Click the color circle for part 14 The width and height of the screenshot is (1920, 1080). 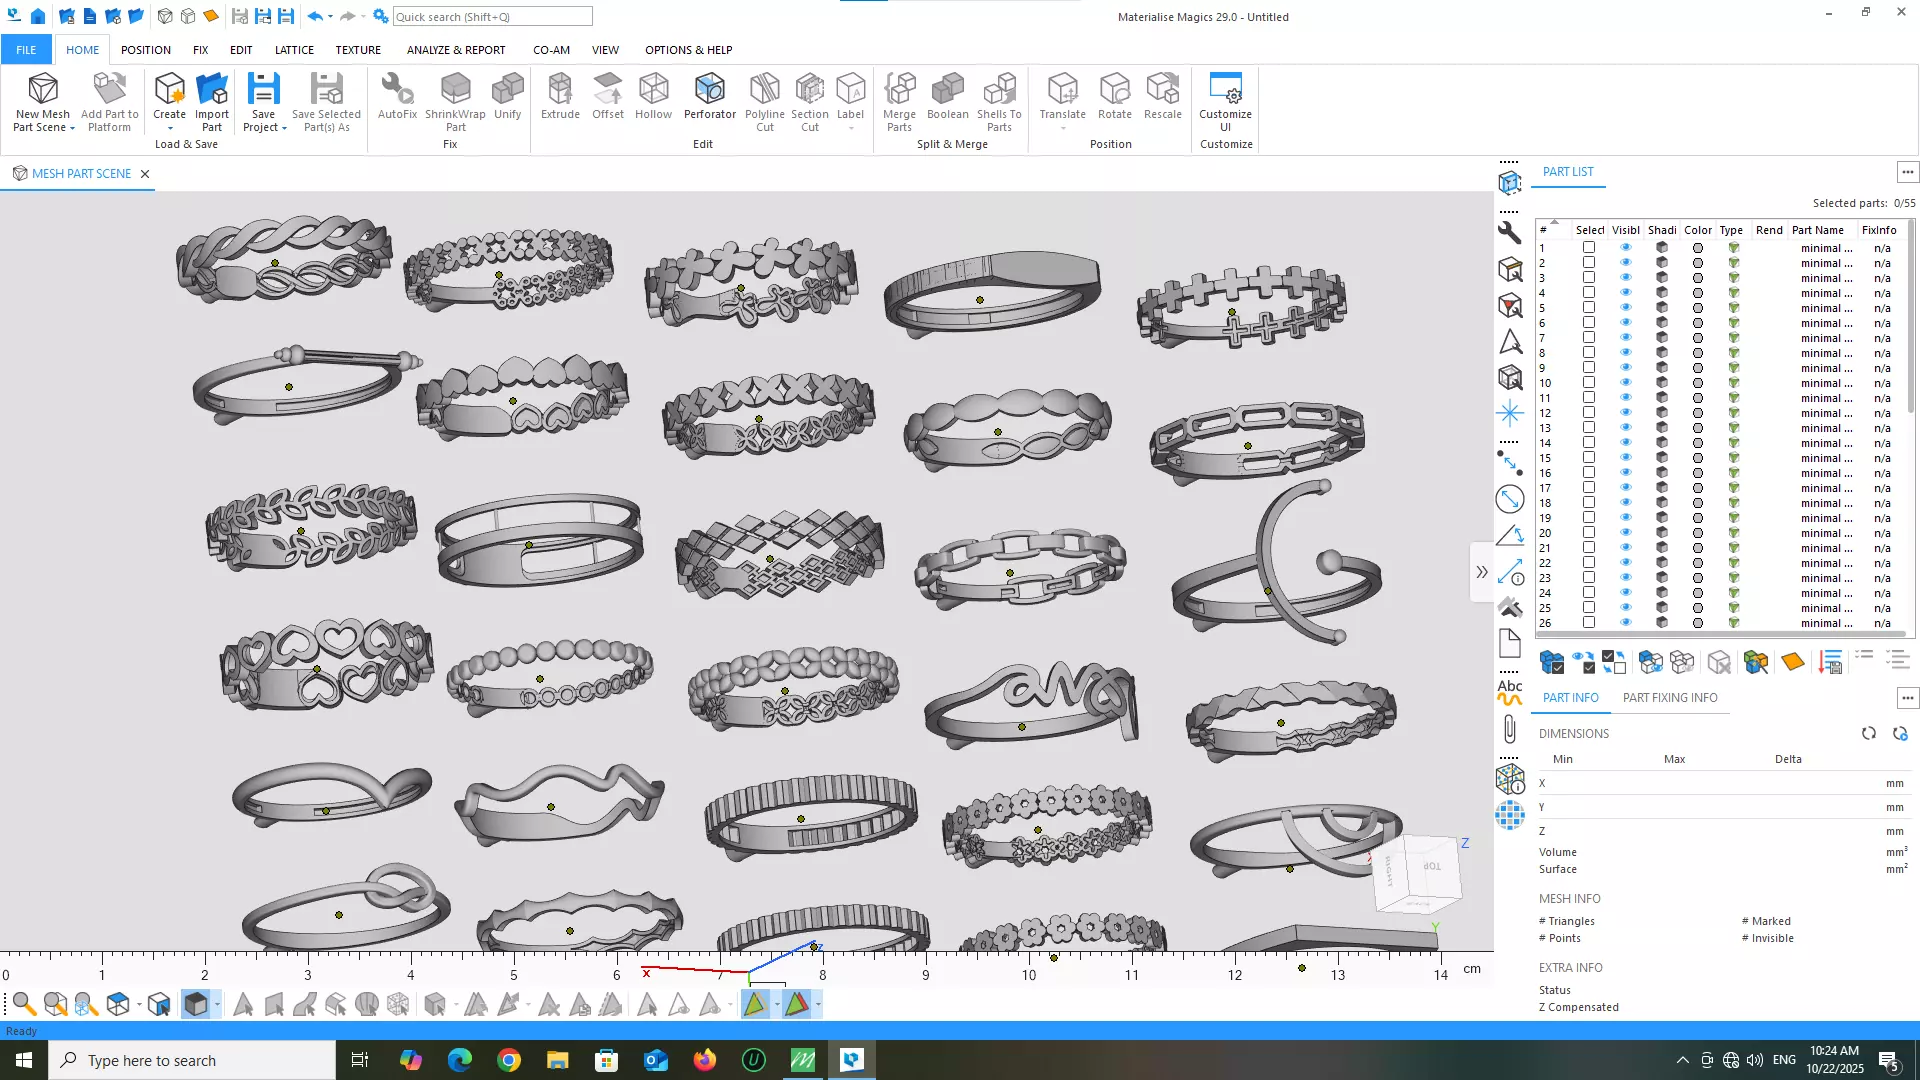[1697, 443]
